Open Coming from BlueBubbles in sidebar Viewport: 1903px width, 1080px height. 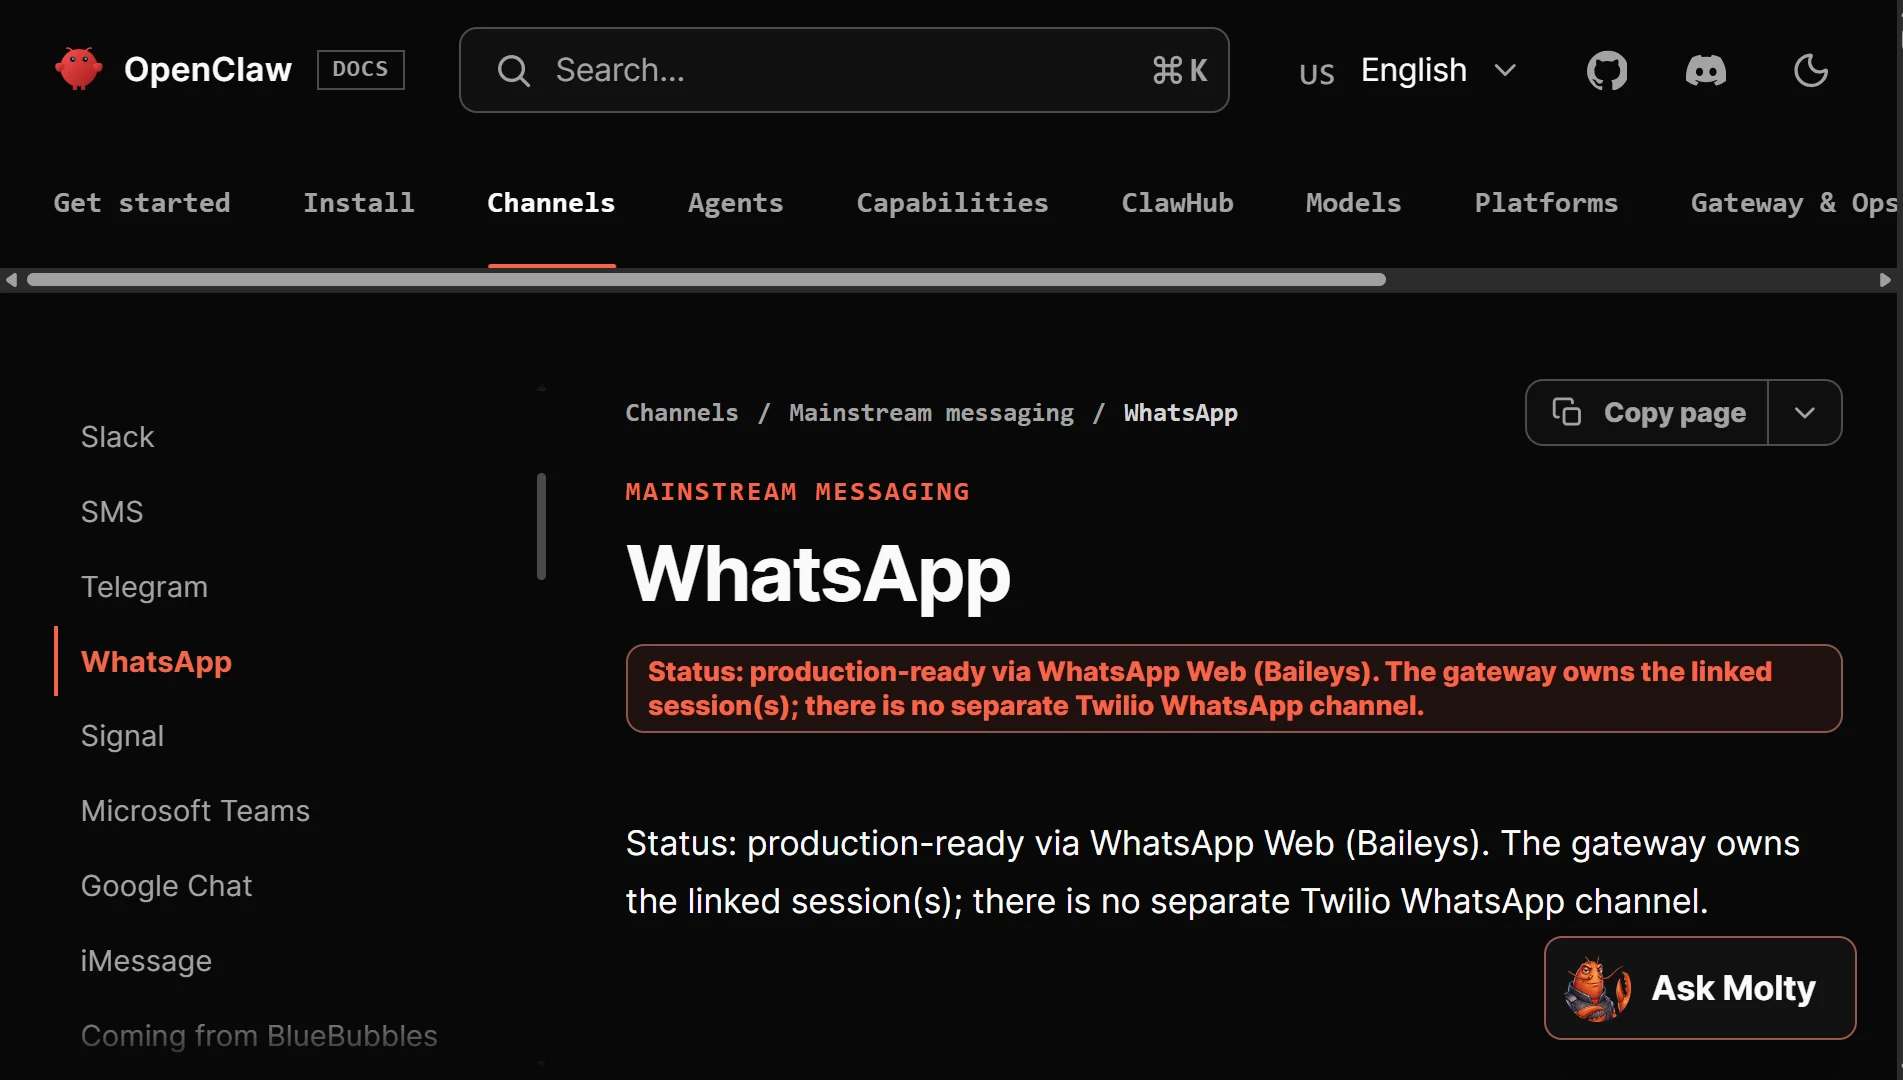coord(259,1036)
